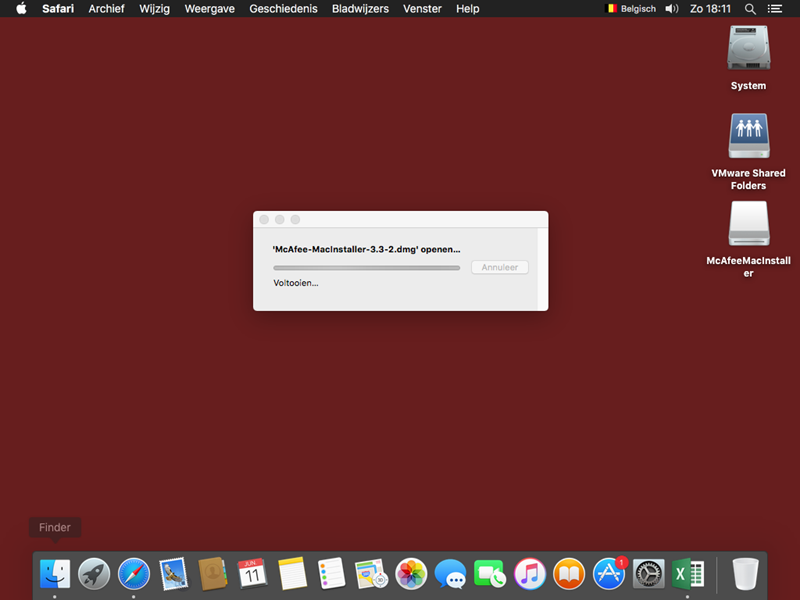
Task: Open Reminders list icon in Dock
Action: coord(331,573)
